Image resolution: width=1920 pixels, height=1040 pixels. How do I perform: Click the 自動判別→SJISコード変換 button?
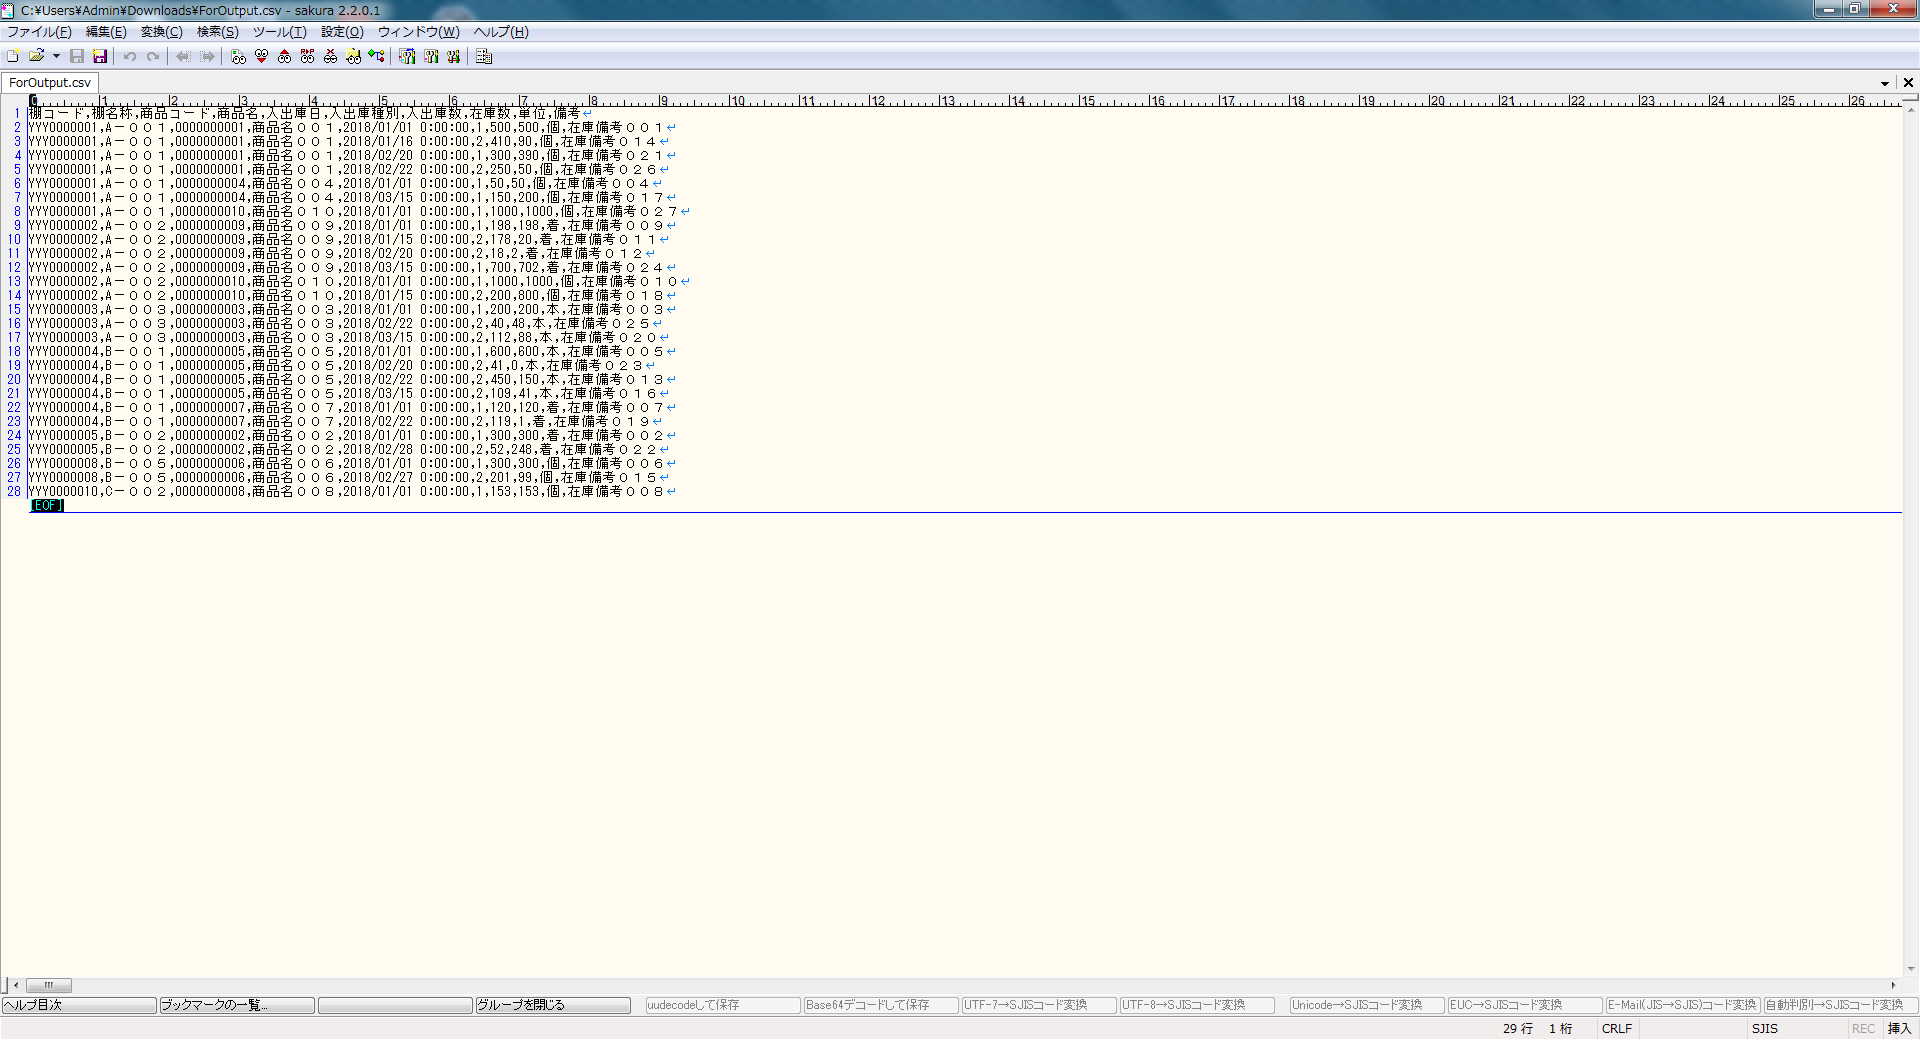(1841, 1005)
